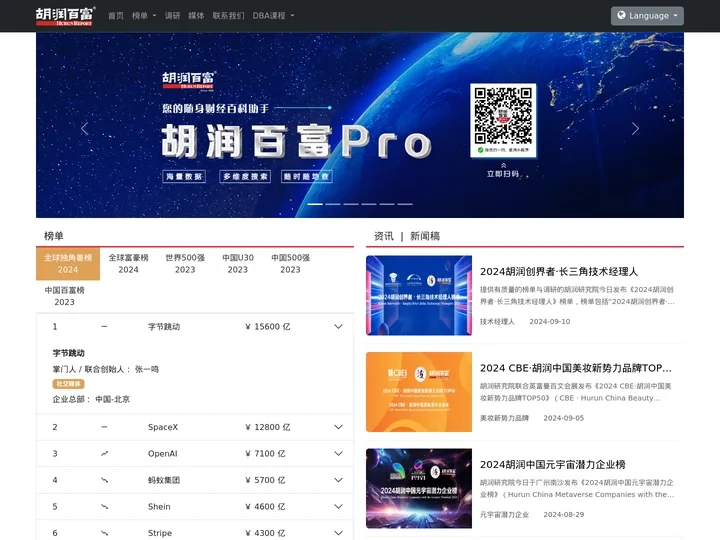720x540 pixels.
Task: Click 企业总部 中国-北京 text
Action: click(91, 399)
